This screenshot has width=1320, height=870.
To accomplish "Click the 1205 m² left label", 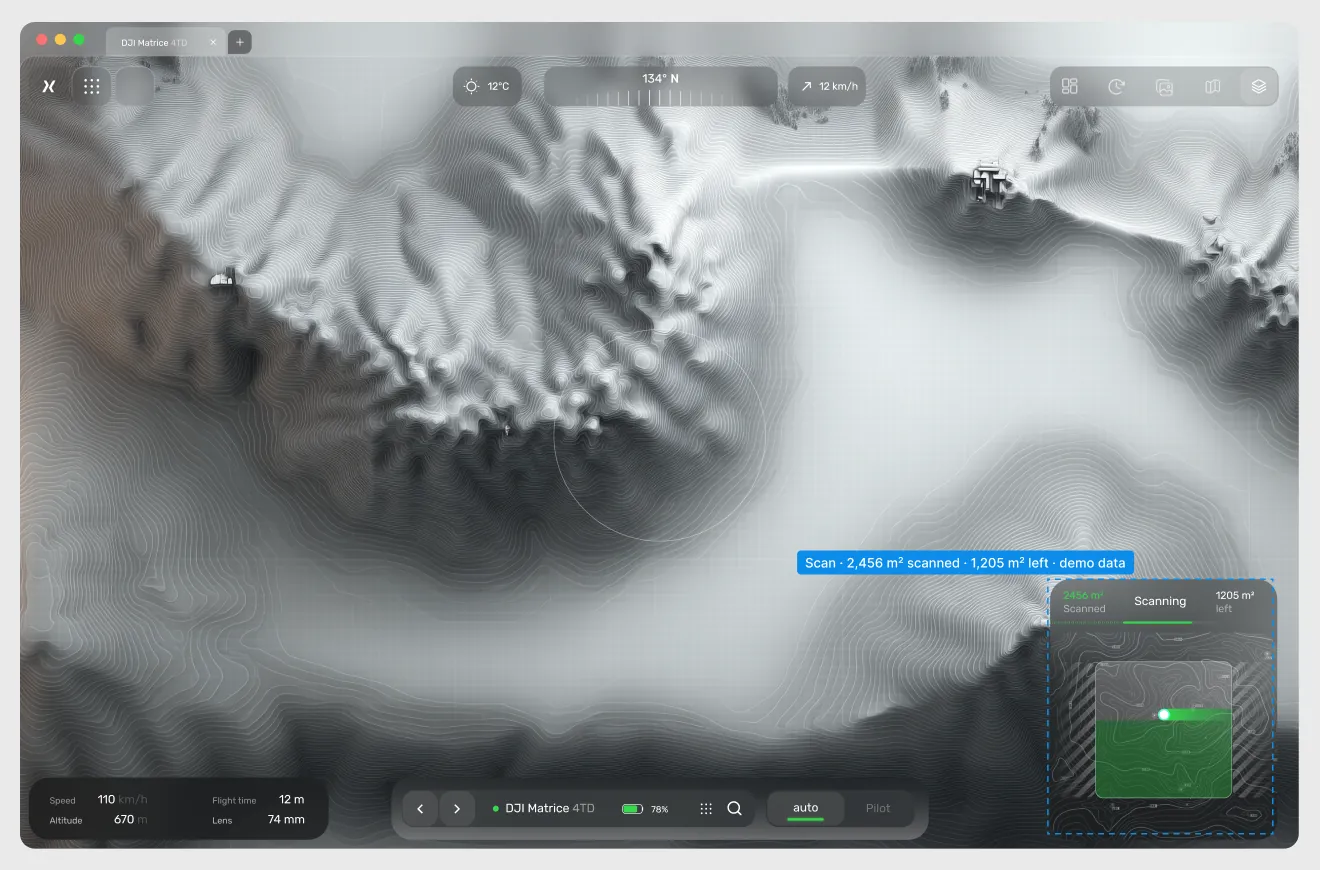I will [x=1234, y=602].
